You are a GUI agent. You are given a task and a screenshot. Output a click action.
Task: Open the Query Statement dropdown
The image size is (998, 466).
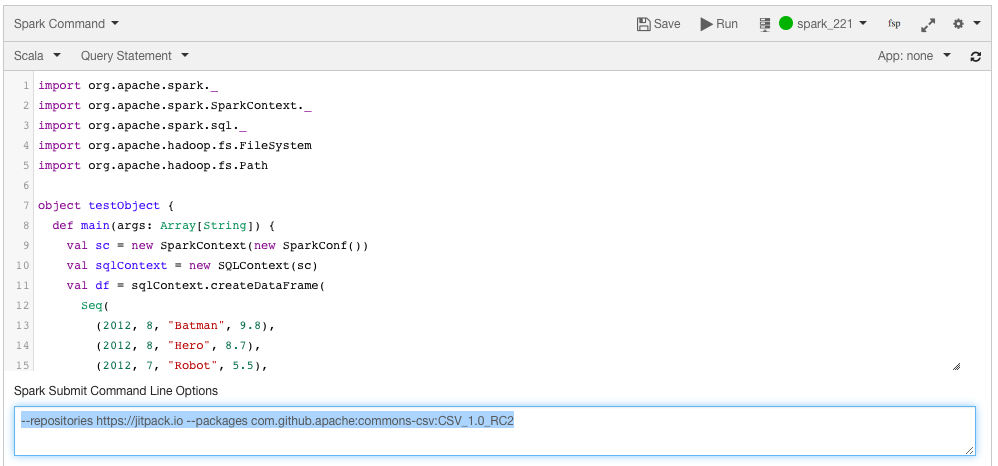pos(135,56)
